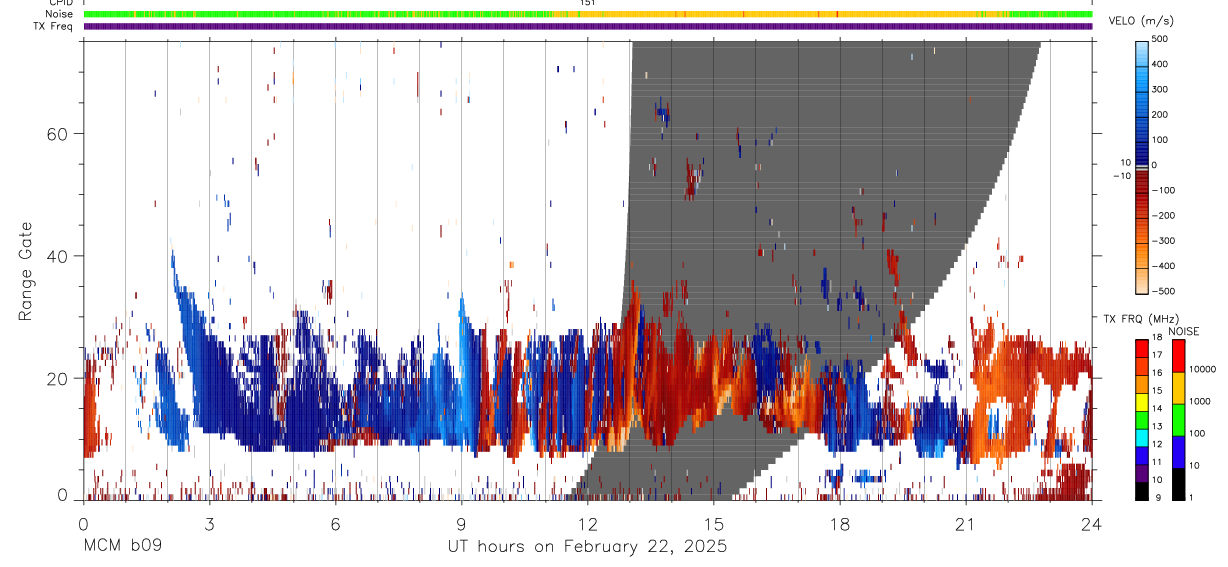Click the 10000 tick on NOISE colorbar
Screen dimensions: 1228x567
[x=1202, y=370]
